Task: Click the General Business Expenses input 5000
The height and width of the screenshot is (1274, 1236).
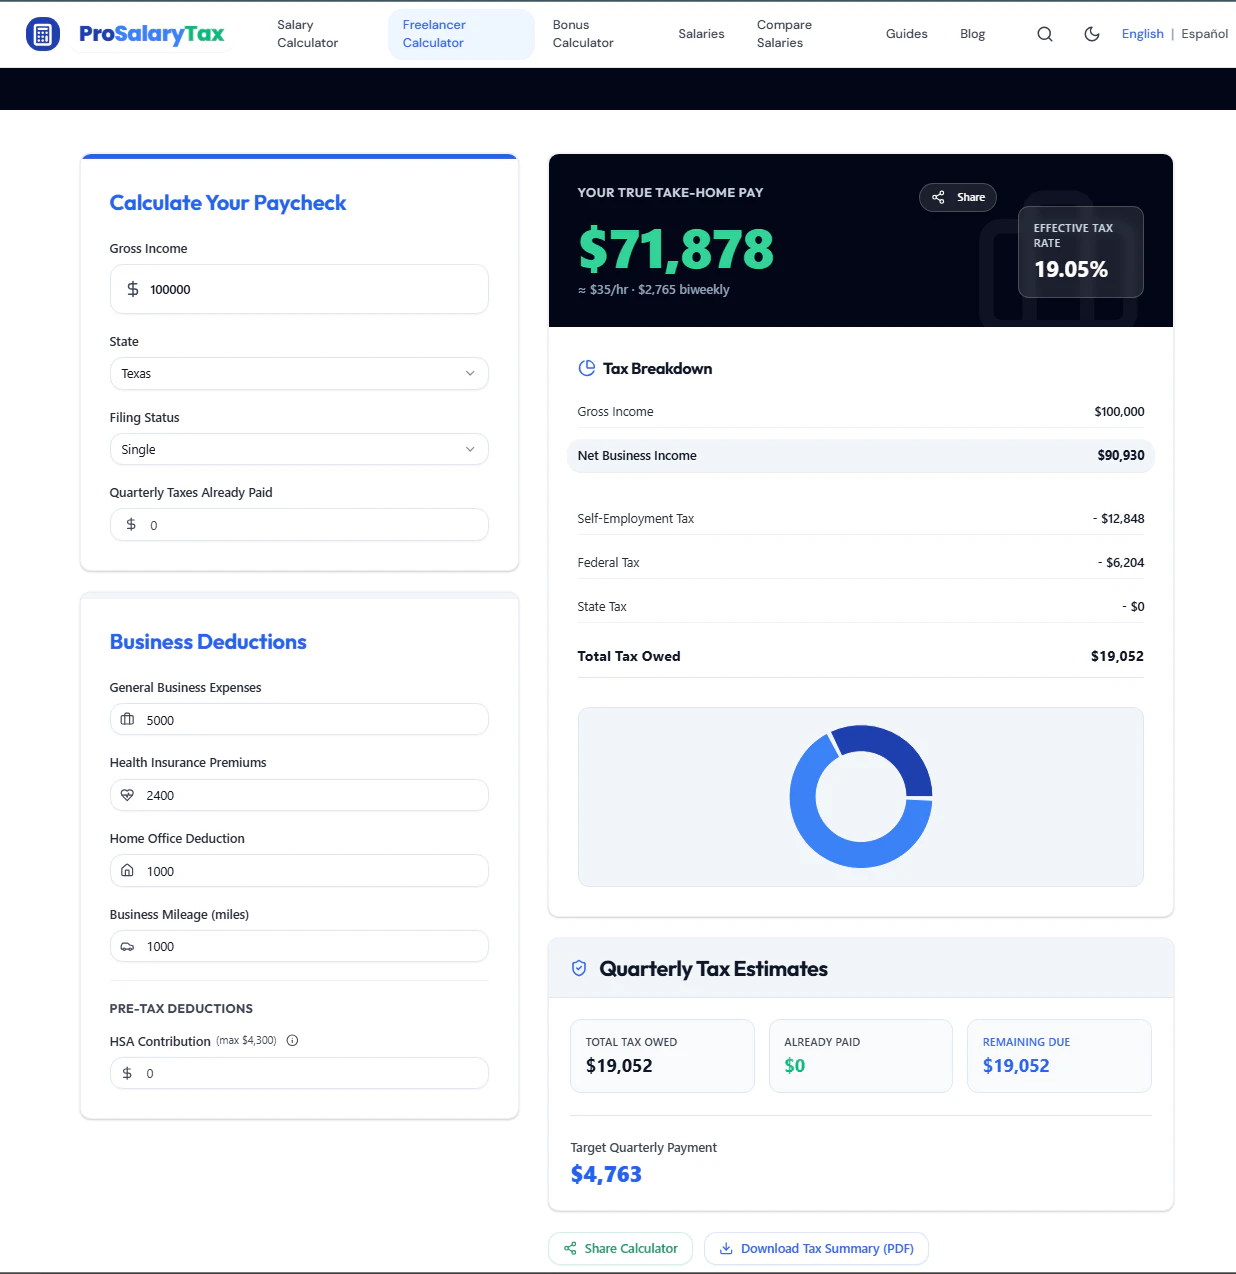Action: pyautogui.click(x=299, y=719)
